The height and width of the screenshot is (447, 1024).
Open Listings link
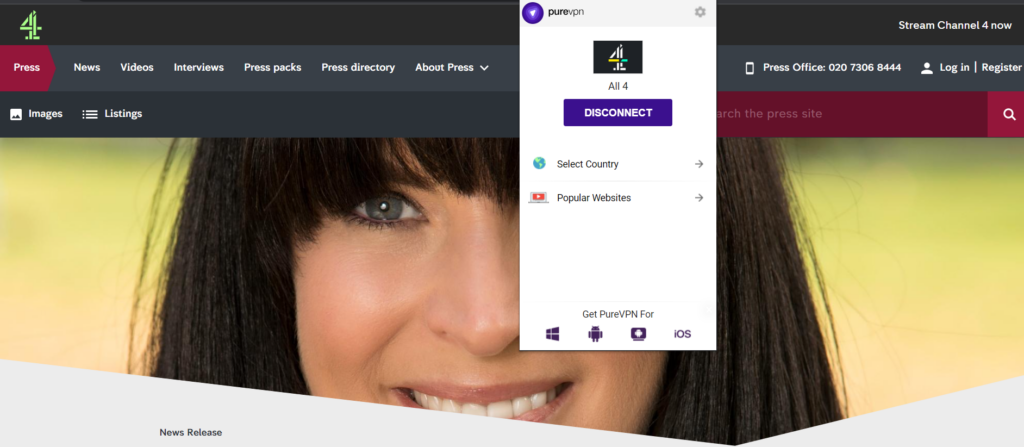(123, 114)
